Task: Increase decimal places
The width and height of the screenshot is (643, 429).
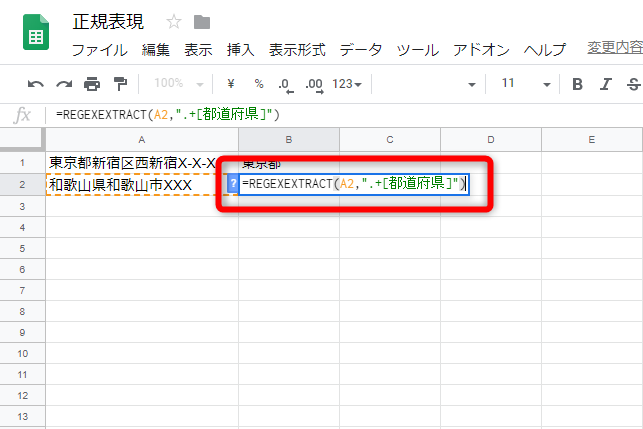Action: (x=315, y=85)
